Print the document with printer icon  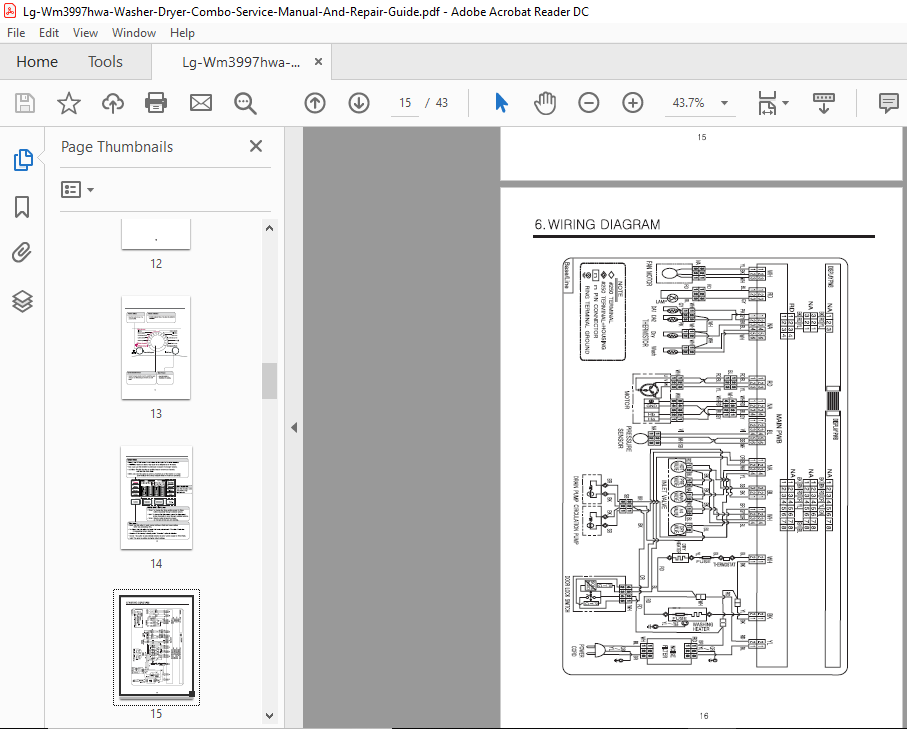(156, 103)
